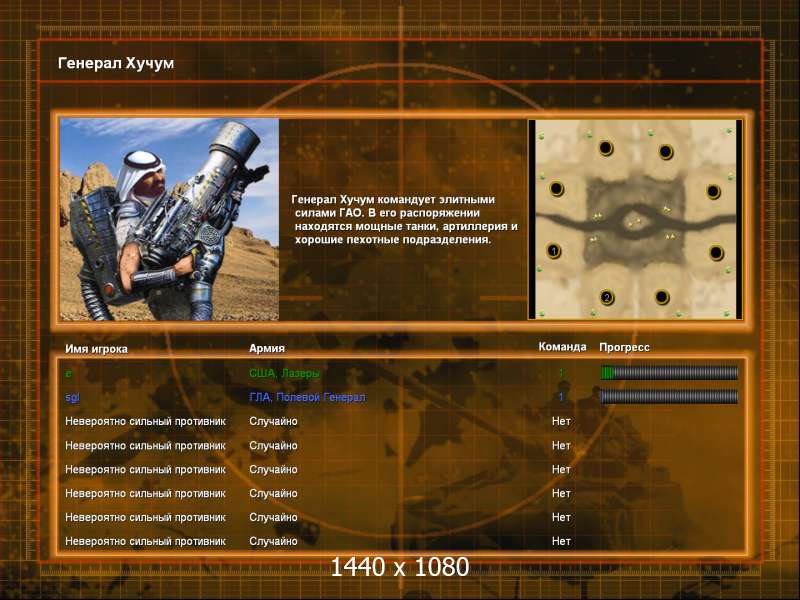This screenshot has width=800, height=600.
Task: Select start position marker 2 on minimap
Action: [x=607, y=297]
